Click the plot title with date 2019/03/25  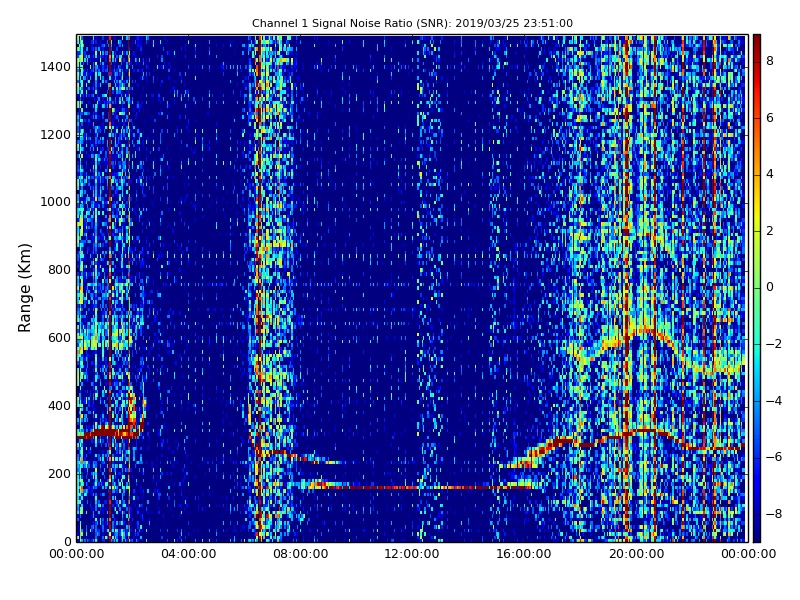(x=412, y=23)
